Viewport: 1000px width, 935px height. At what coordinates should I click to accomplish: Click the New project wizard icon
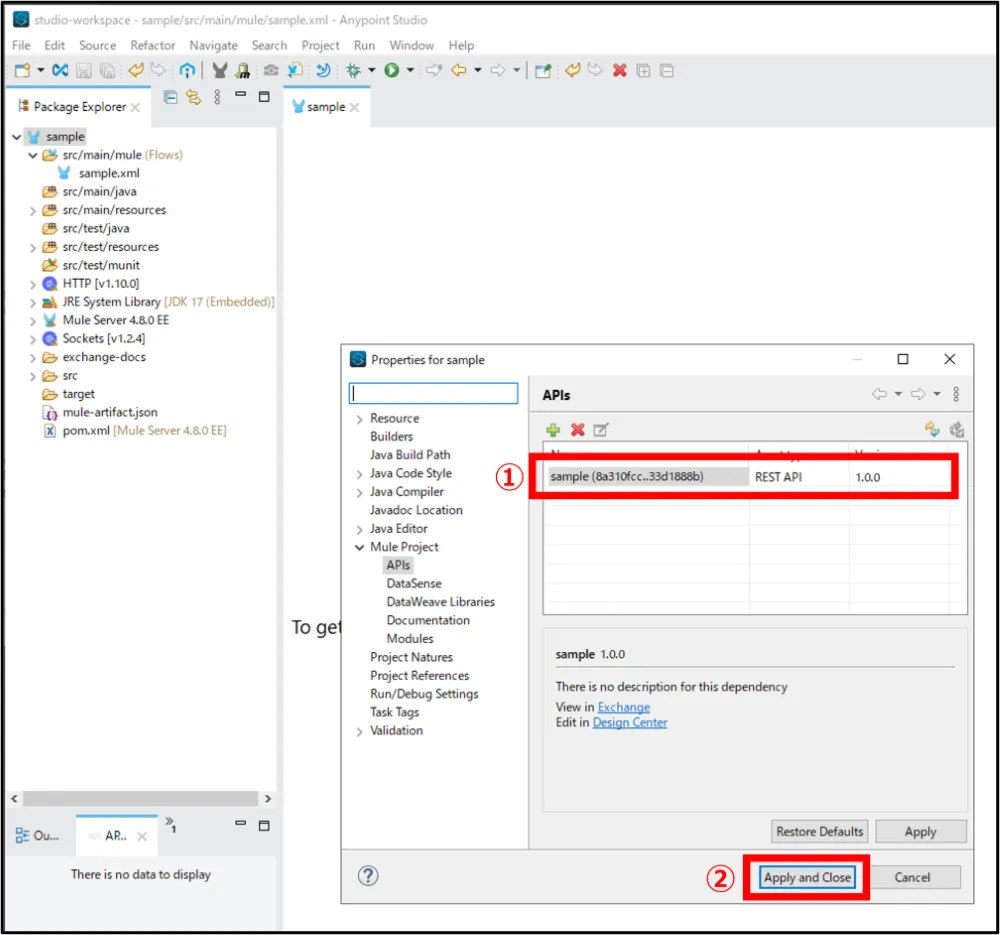[x=22, y=71]
